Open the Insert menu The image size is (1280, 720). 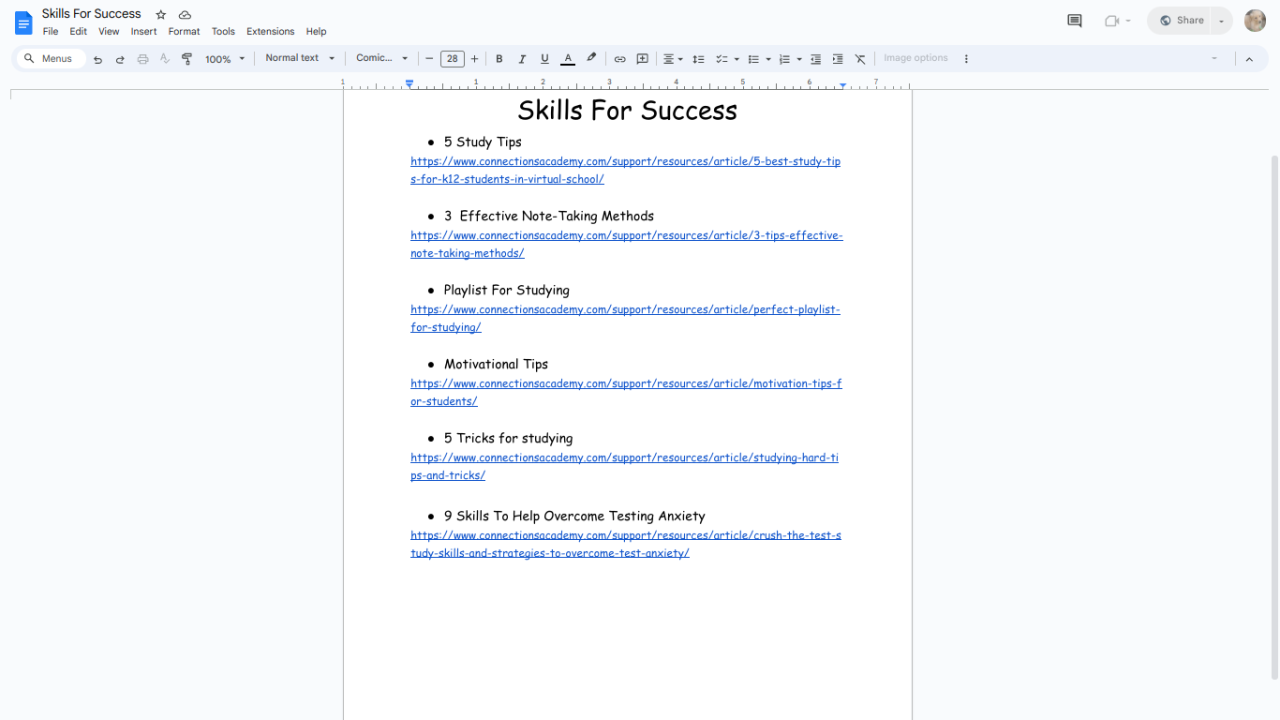144,32
